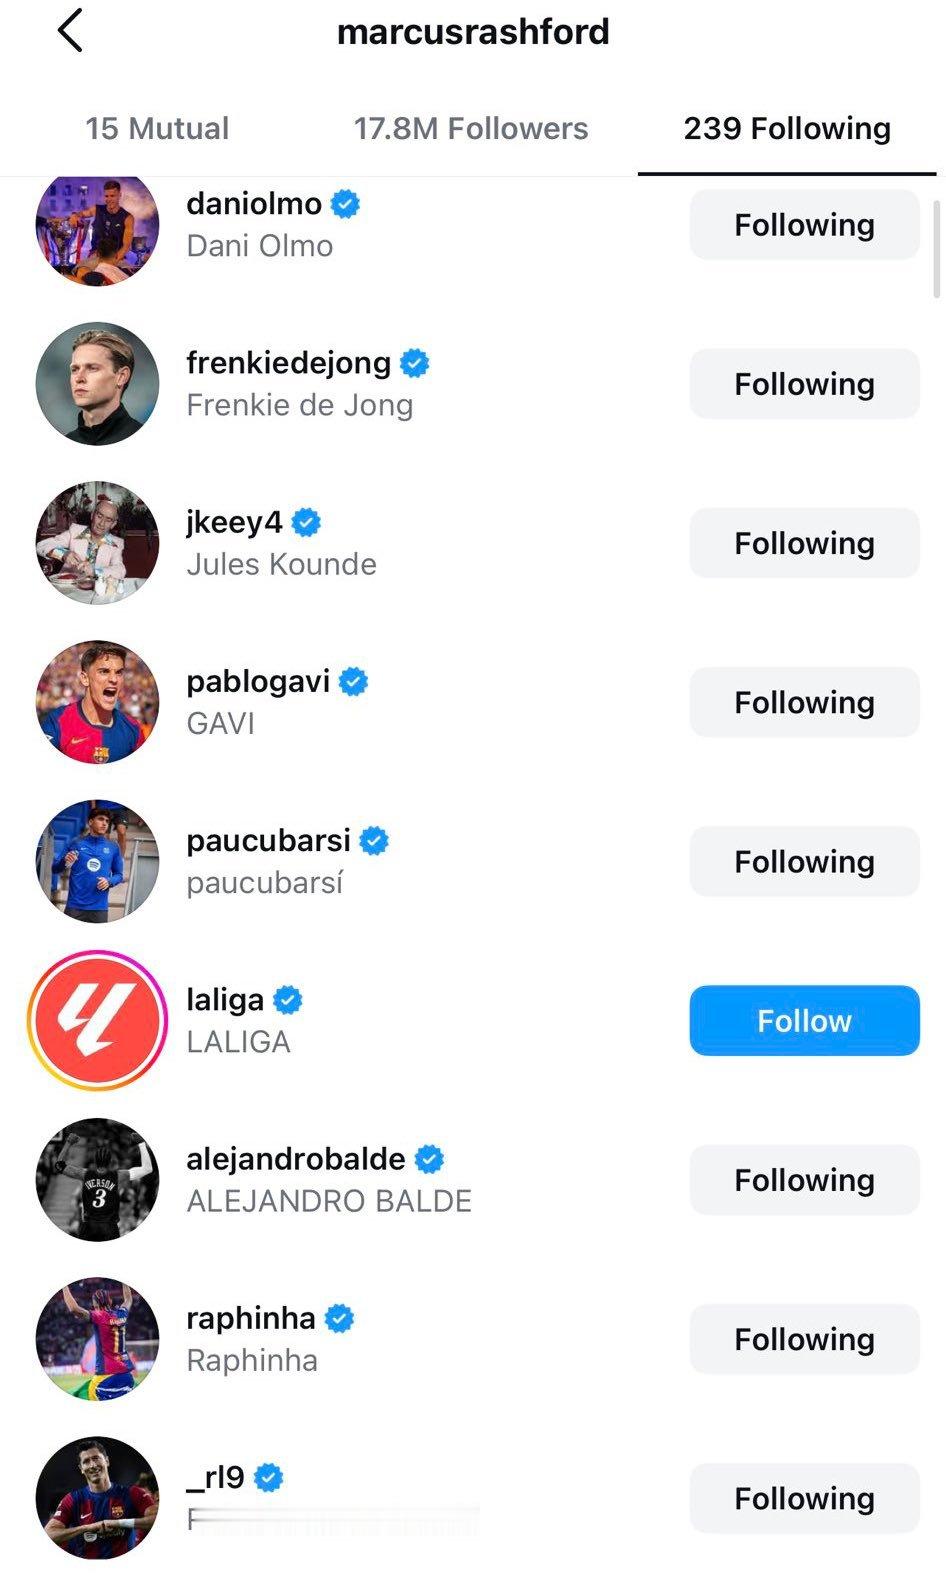Open pablogavi profile photo
Image resolution: width=946 pixels, height=1584 pixels.
tap(97, 702)
